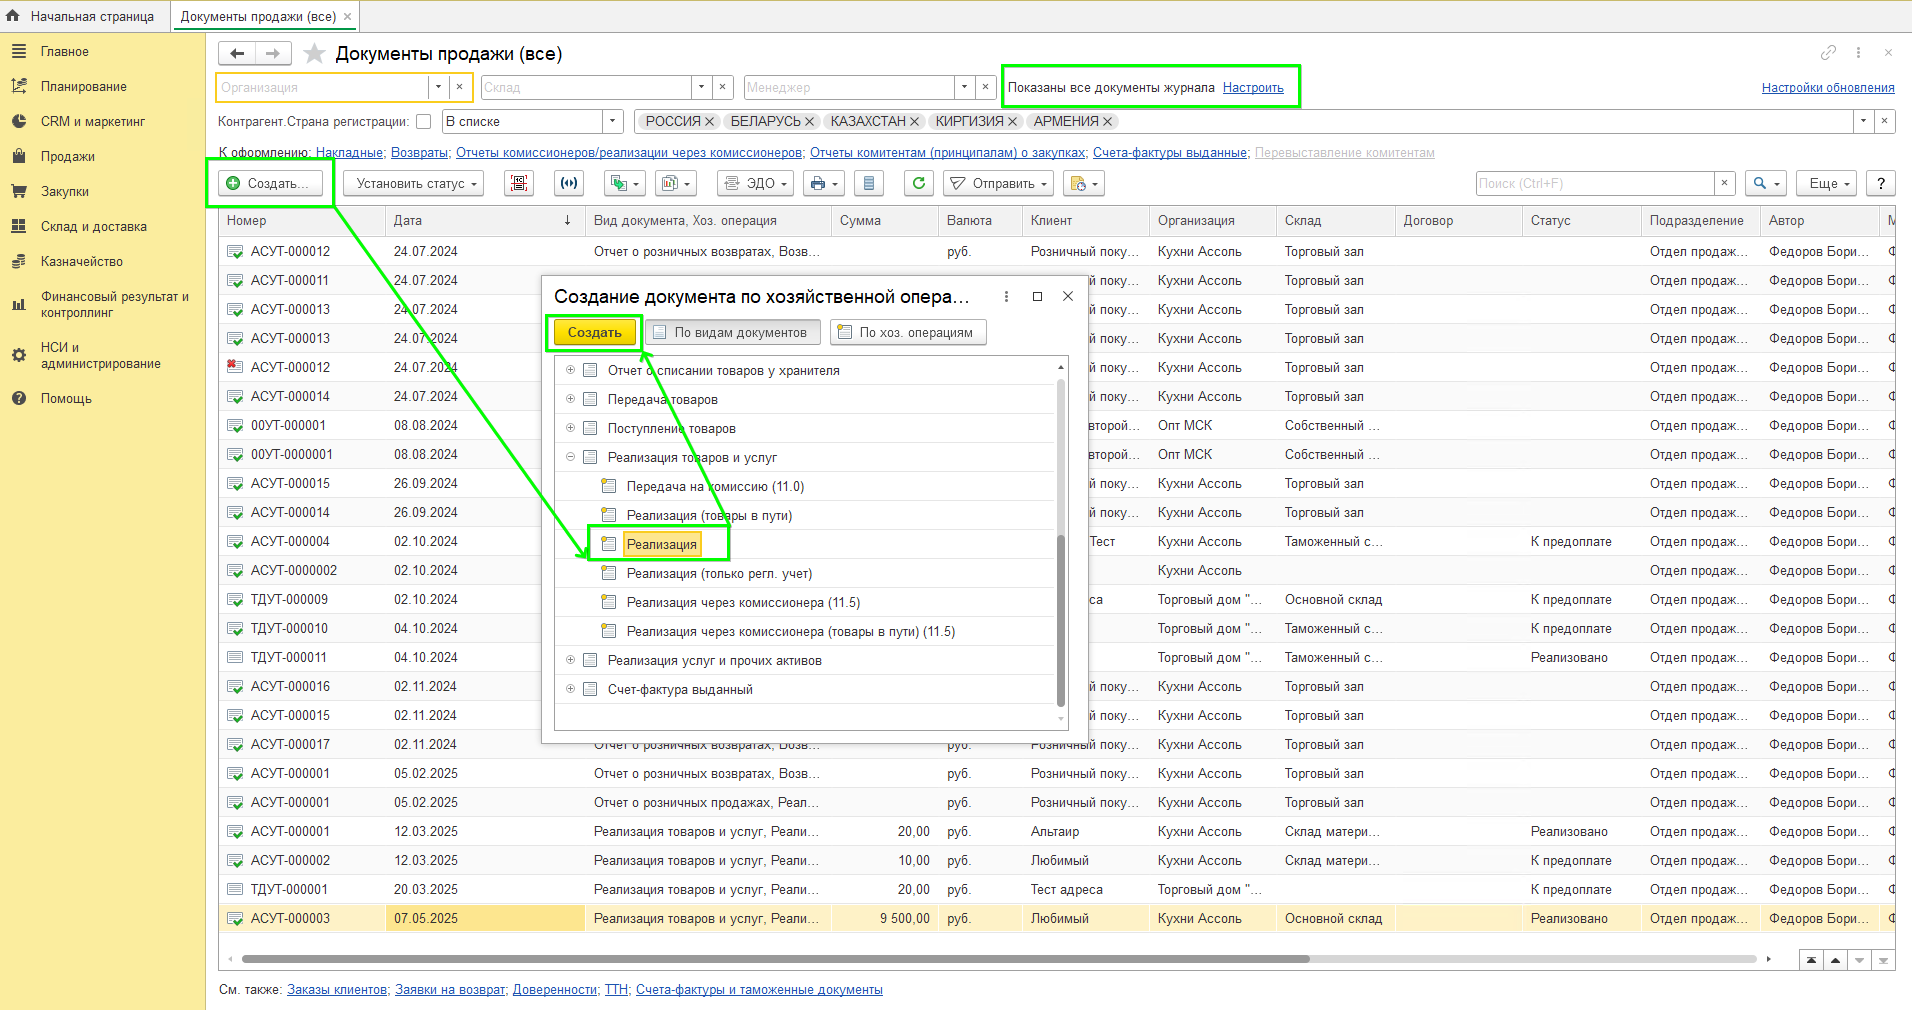
Task: Remove the РОССИЯ tag from filter
Action: [709, 122]
